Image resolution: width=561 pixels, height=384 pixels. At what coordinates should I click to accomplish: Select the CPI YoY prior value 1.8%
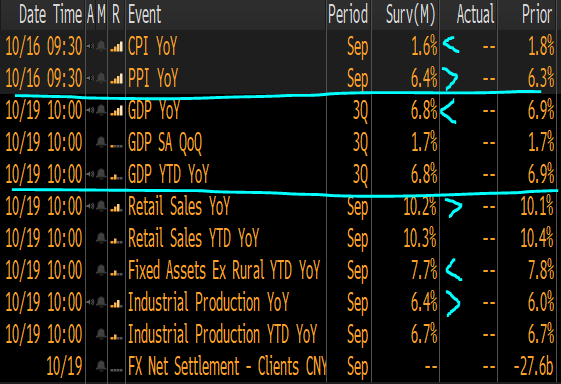click(x=541, y=47)
